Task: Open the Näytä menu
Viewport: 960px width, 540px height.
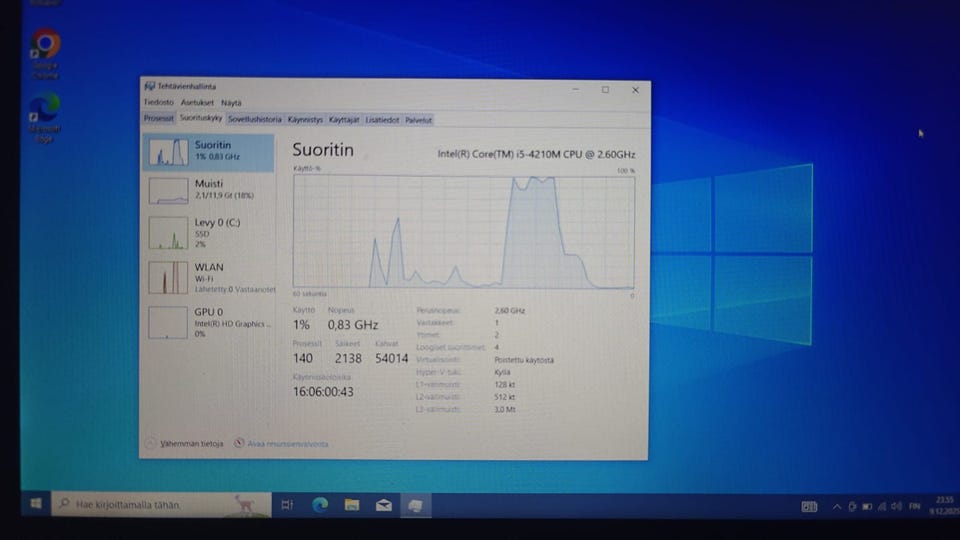Action: 231,103
